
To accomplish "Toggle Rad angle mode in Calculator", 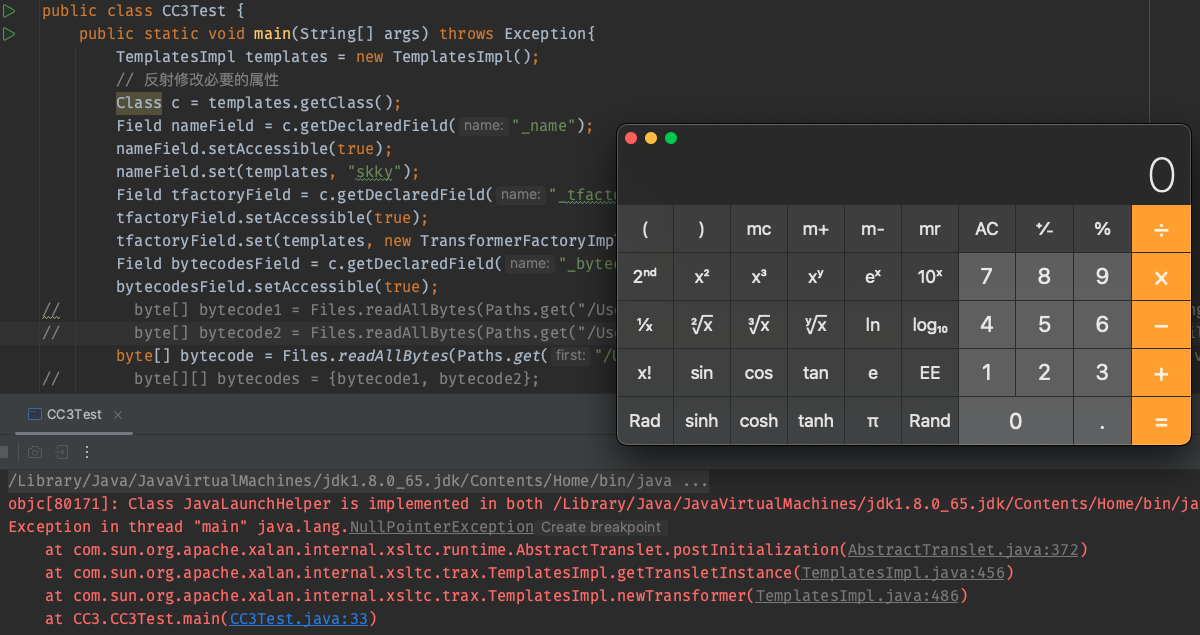I will 645,421.
